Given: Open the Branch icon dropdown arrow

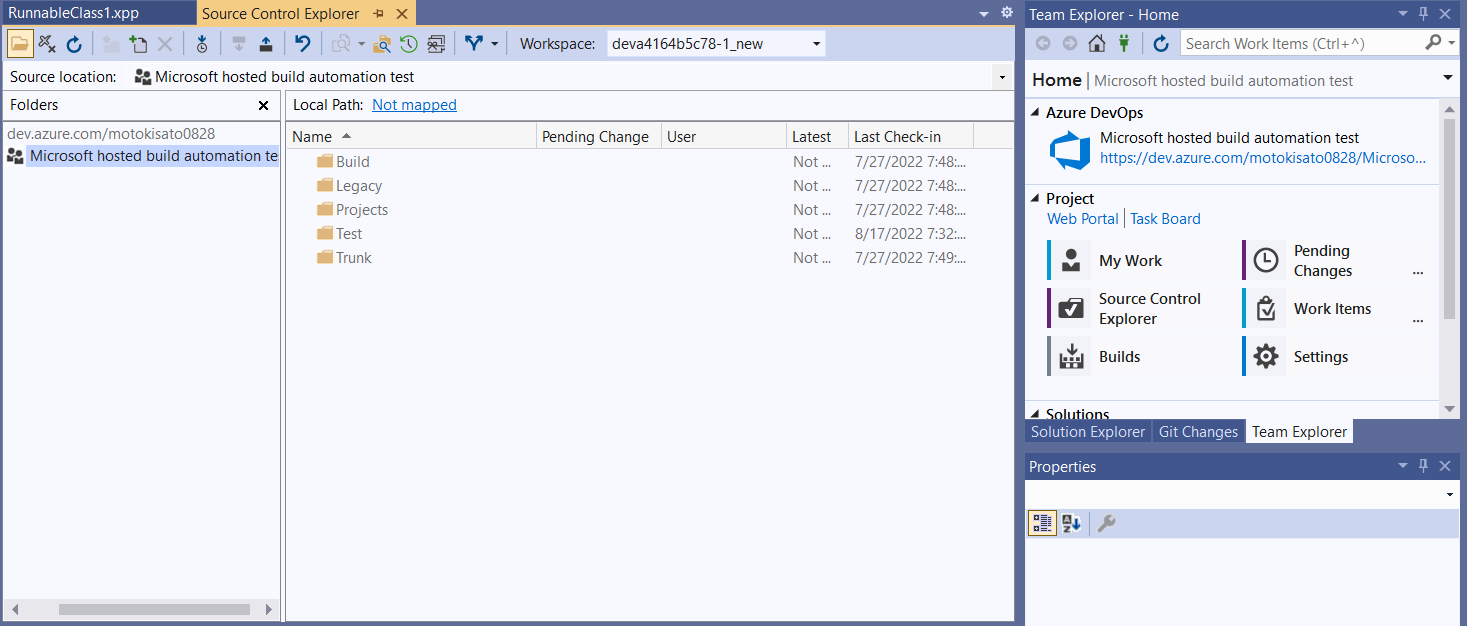Looking at the screenshot, I should (494, 44).
